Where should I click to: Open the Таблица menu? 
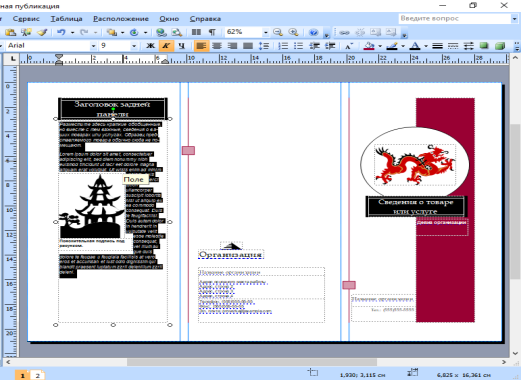click(x=66, y=19)
